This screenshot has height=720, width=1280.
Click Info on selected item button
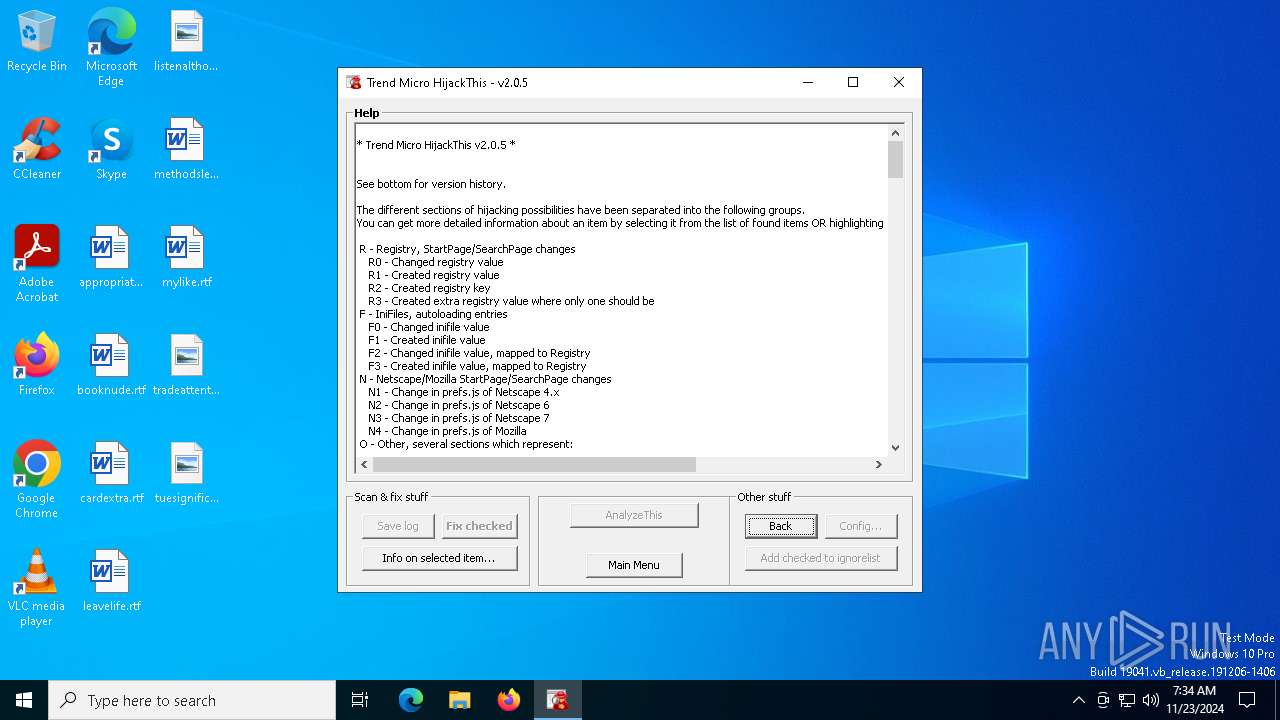[x=439, y=558]
